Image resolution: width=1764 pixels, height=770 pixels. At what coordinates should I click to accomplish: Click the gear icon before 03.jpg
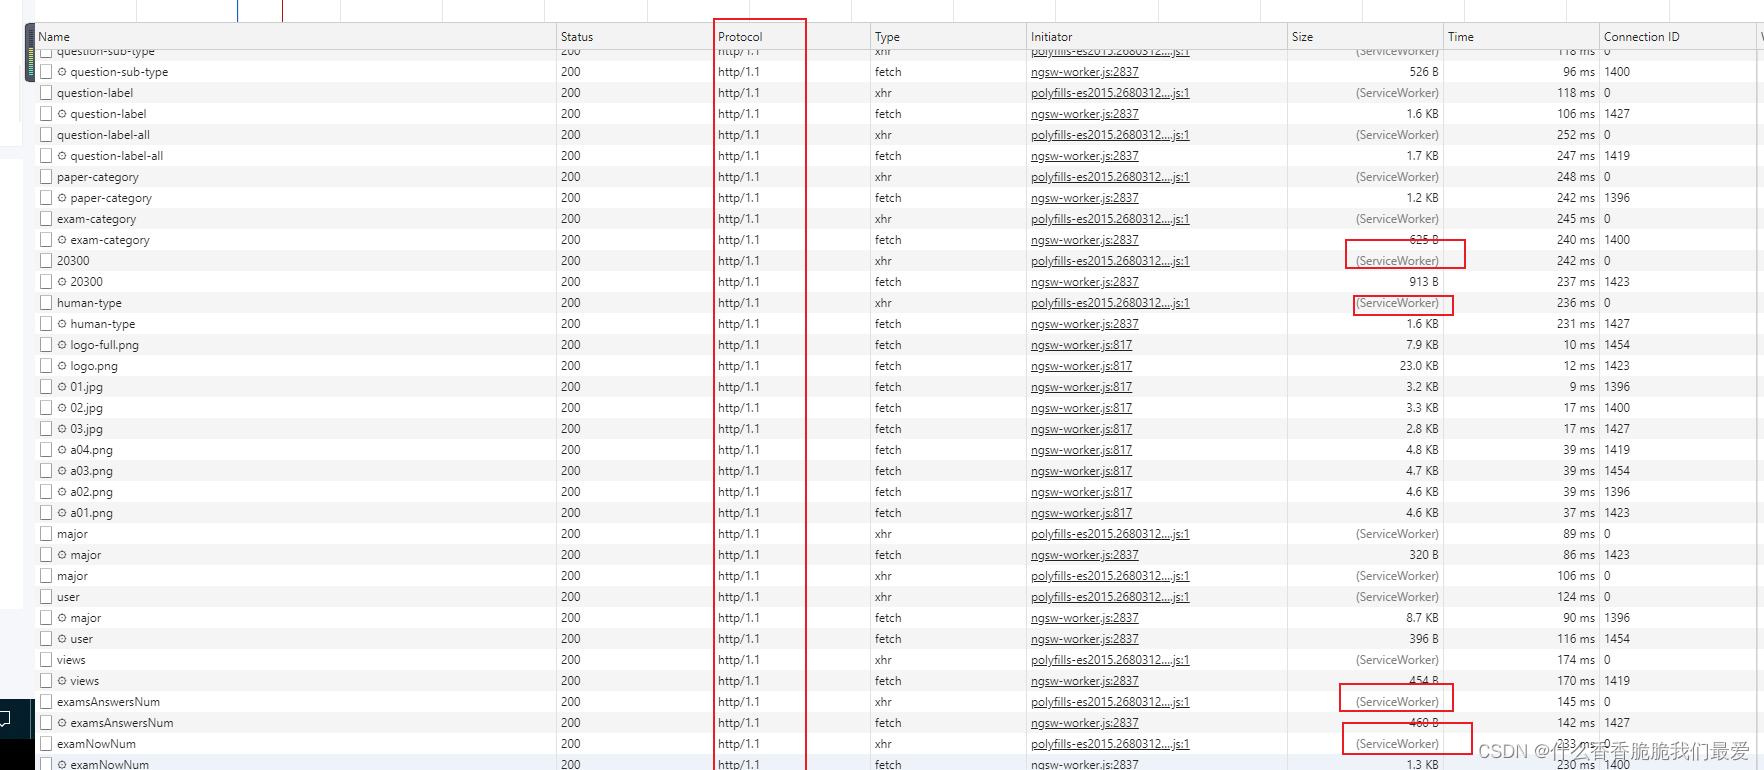pyautogui.click(x=62, y=429)
